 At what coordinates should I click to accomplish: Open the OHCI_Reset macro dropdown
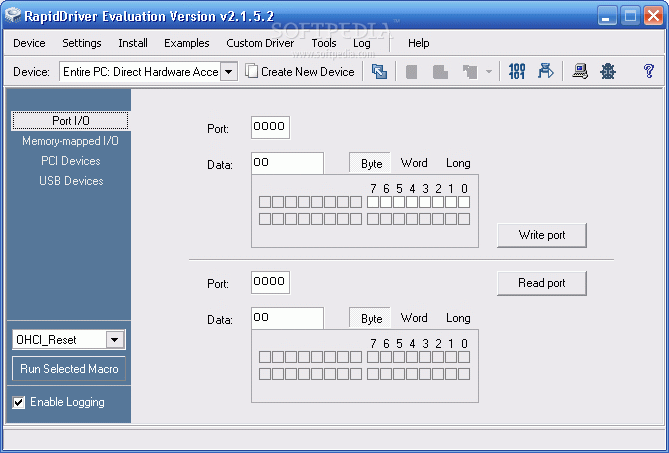(x=114, y=340)
